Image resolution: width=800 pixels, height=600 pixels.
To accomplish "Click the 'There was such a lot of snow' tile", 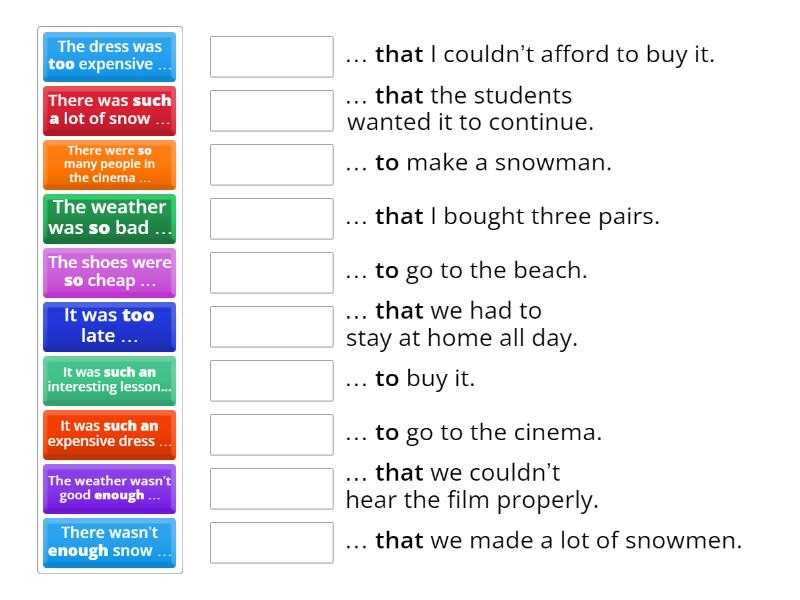I will pos(110,110).
